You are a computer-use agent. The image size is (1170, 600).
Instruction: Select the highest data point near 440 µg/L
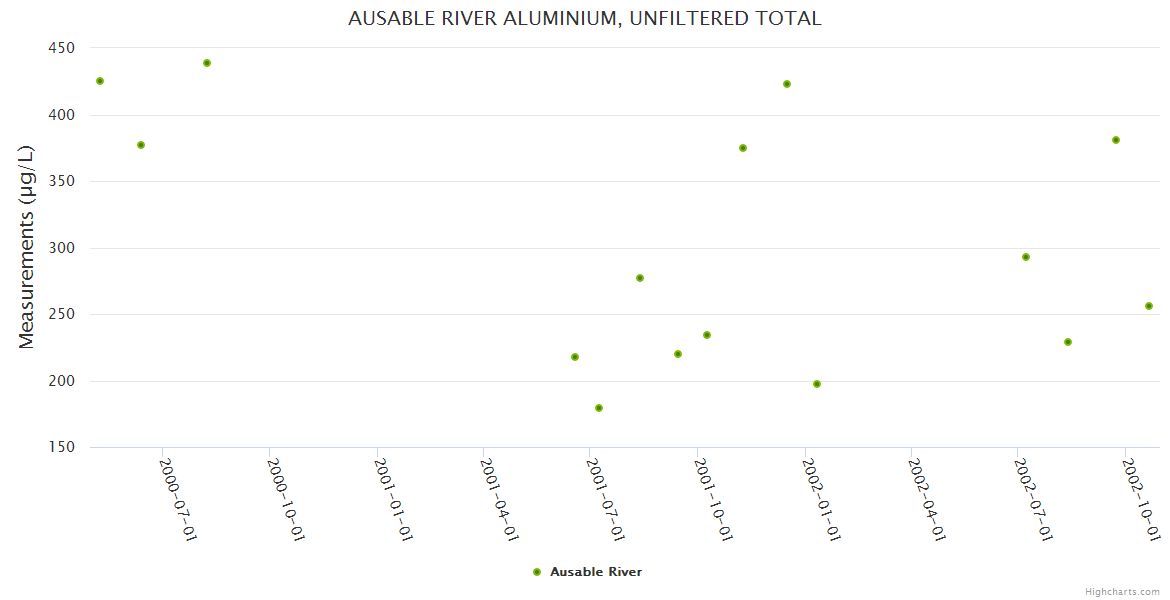coord(207,63)
